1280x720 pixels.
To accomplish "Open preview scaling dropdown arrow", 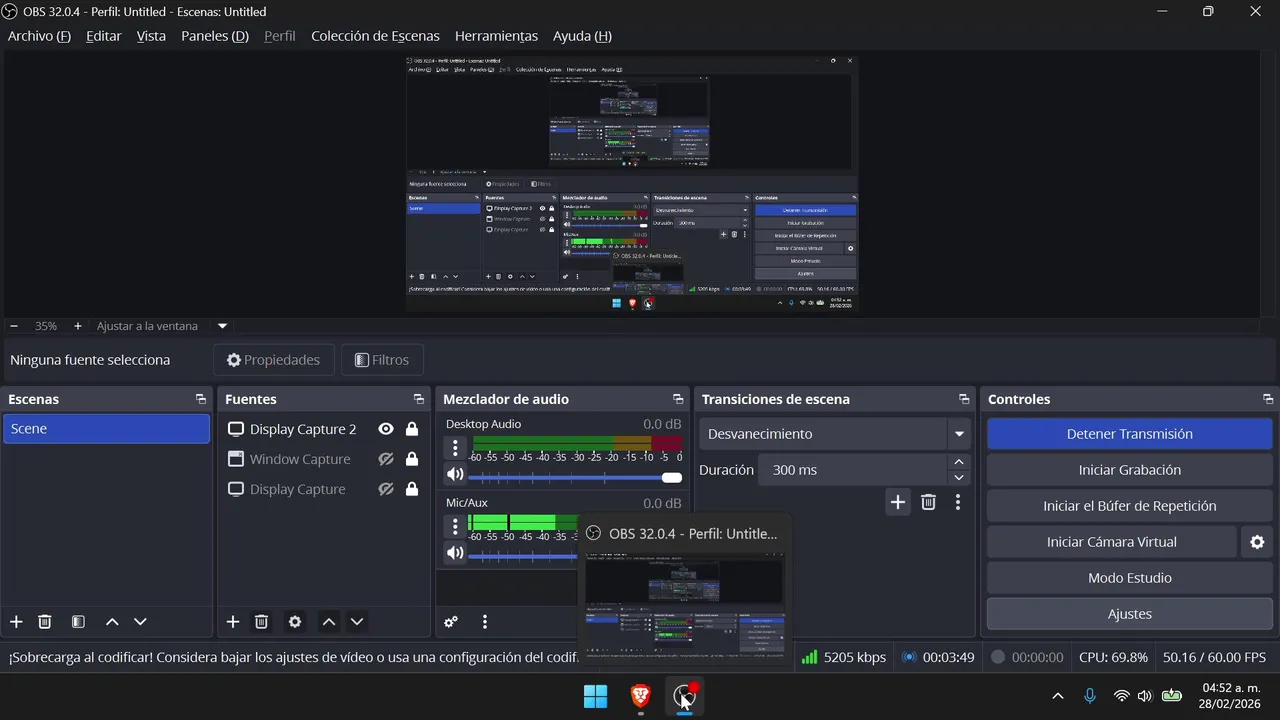I will click(223, 326).
